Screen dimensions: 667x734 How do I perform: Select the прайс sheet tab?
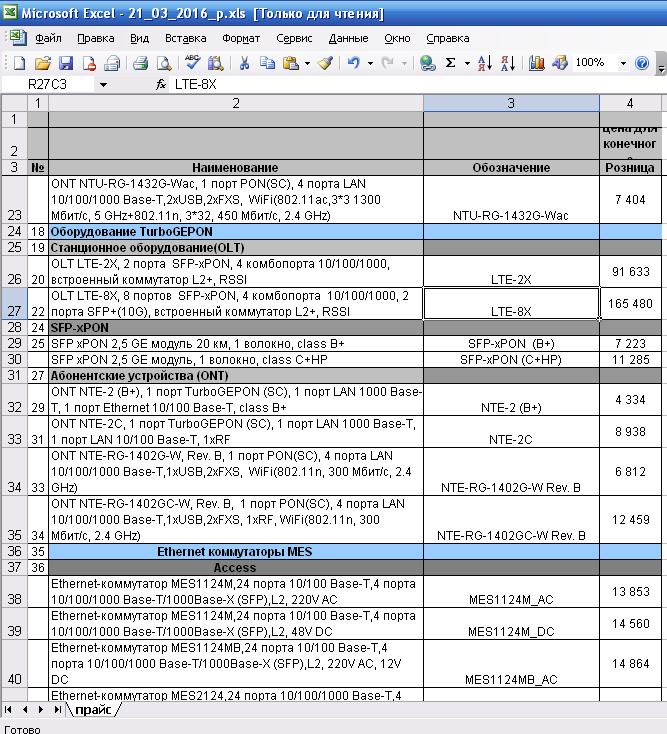coord(93,710)
